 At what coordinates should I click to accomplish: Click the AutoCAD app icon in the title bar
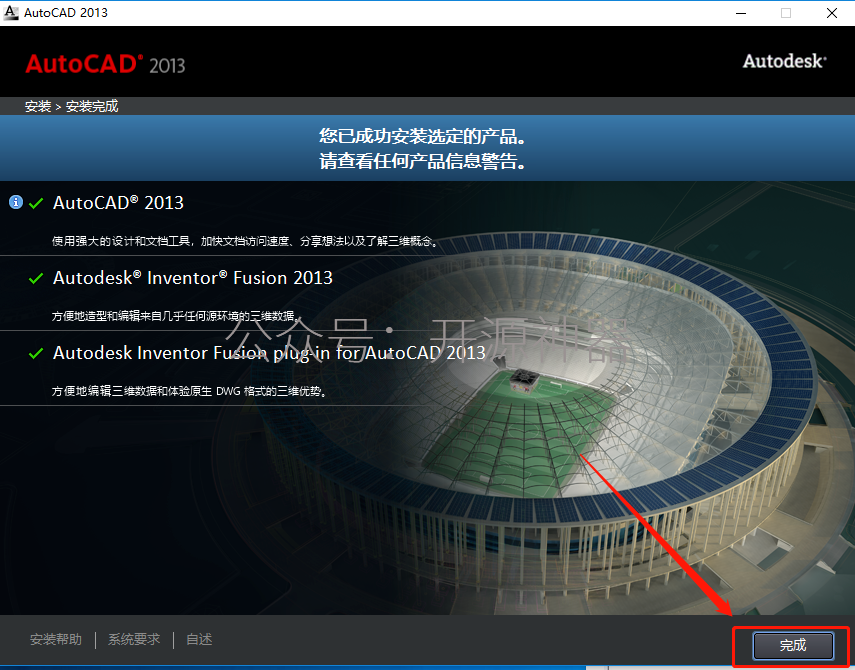(10, 12)
